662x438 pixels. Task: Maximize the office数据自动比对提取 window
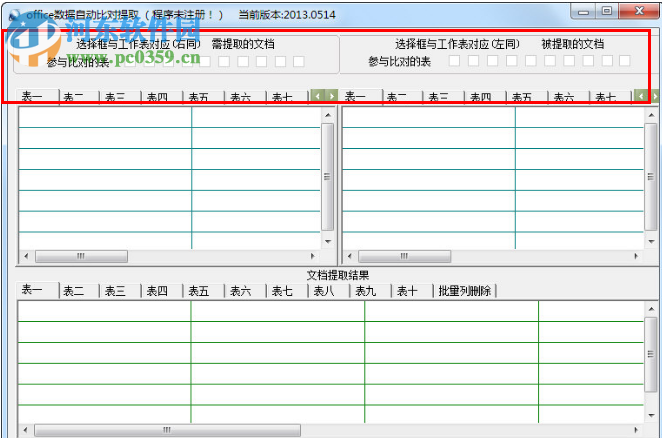pos(607,11)
